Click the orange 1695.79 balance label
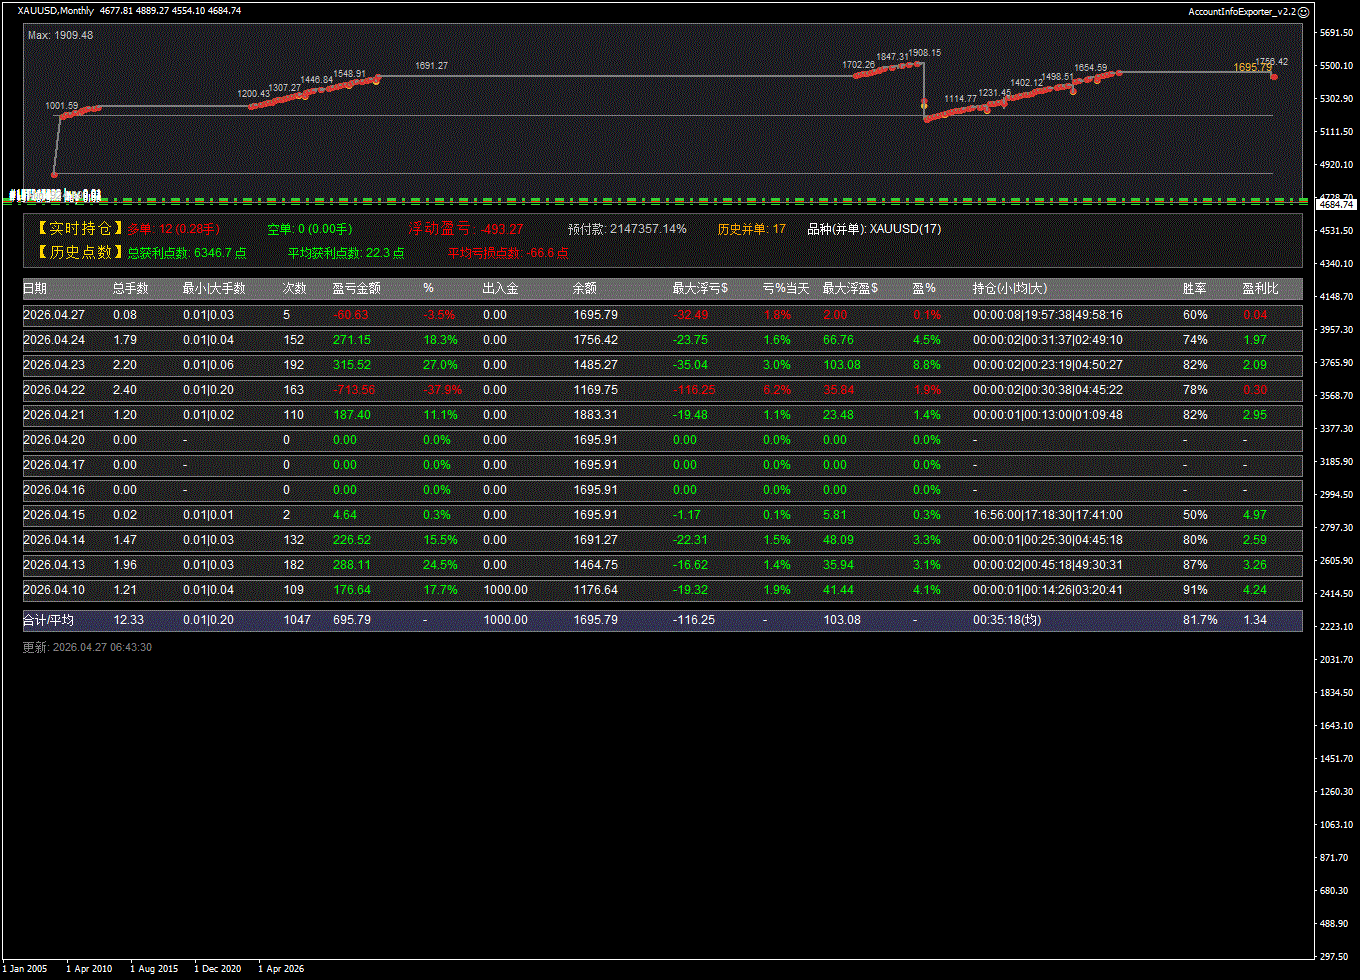The height and width of the screenshot is (980, 1360). click(x=1252, y=68)
